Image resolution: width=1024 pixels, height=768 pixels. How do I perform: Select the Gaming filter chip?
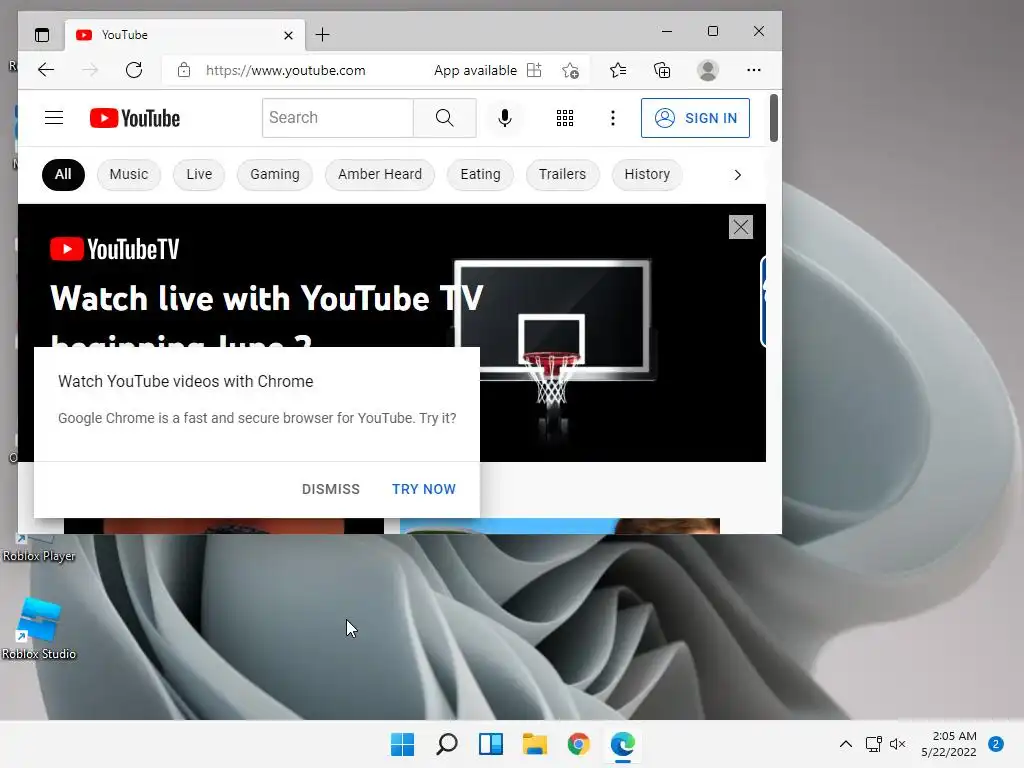[x=275, y=174]
